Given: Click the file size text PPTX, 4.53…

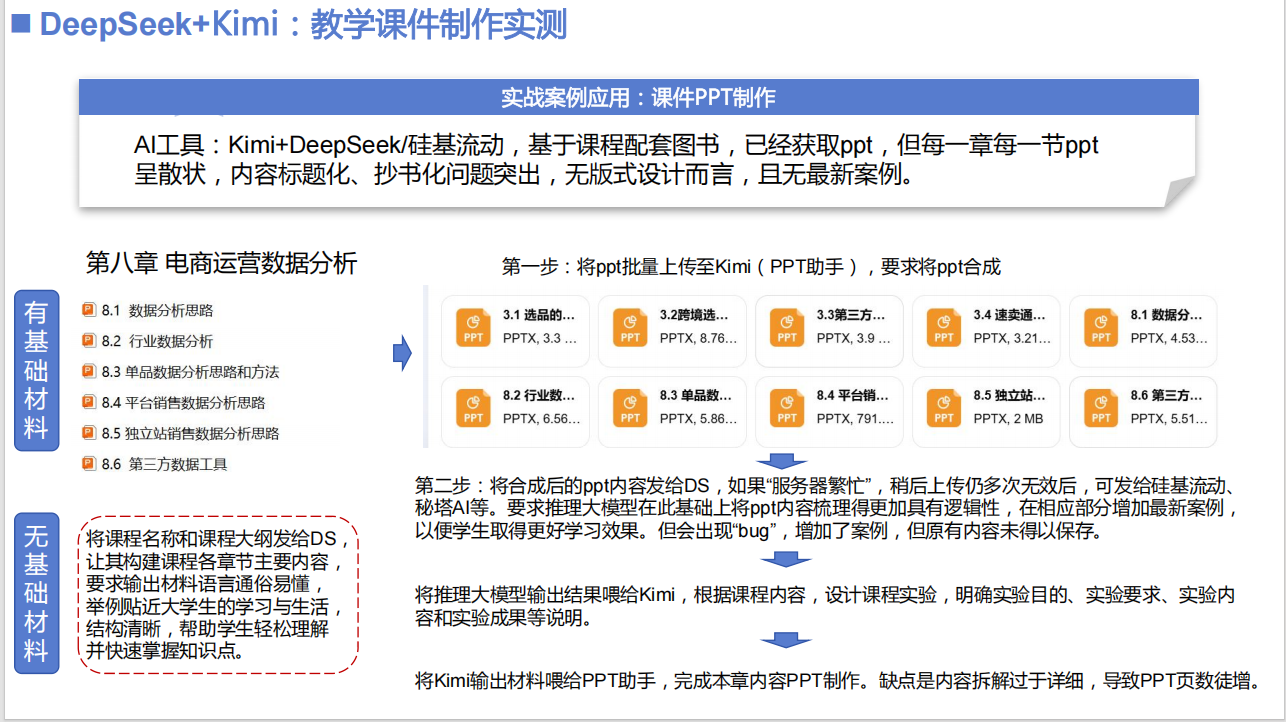Looking at the screenshot, I should (x=1168, y=338).
